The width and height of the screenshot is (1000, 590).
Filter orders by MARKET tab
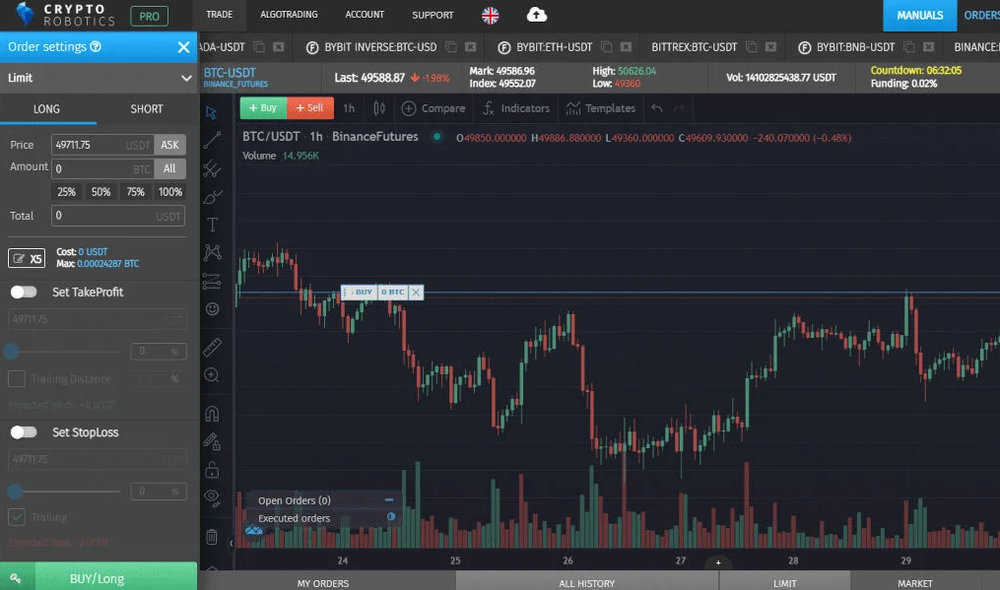pos(915,583)
